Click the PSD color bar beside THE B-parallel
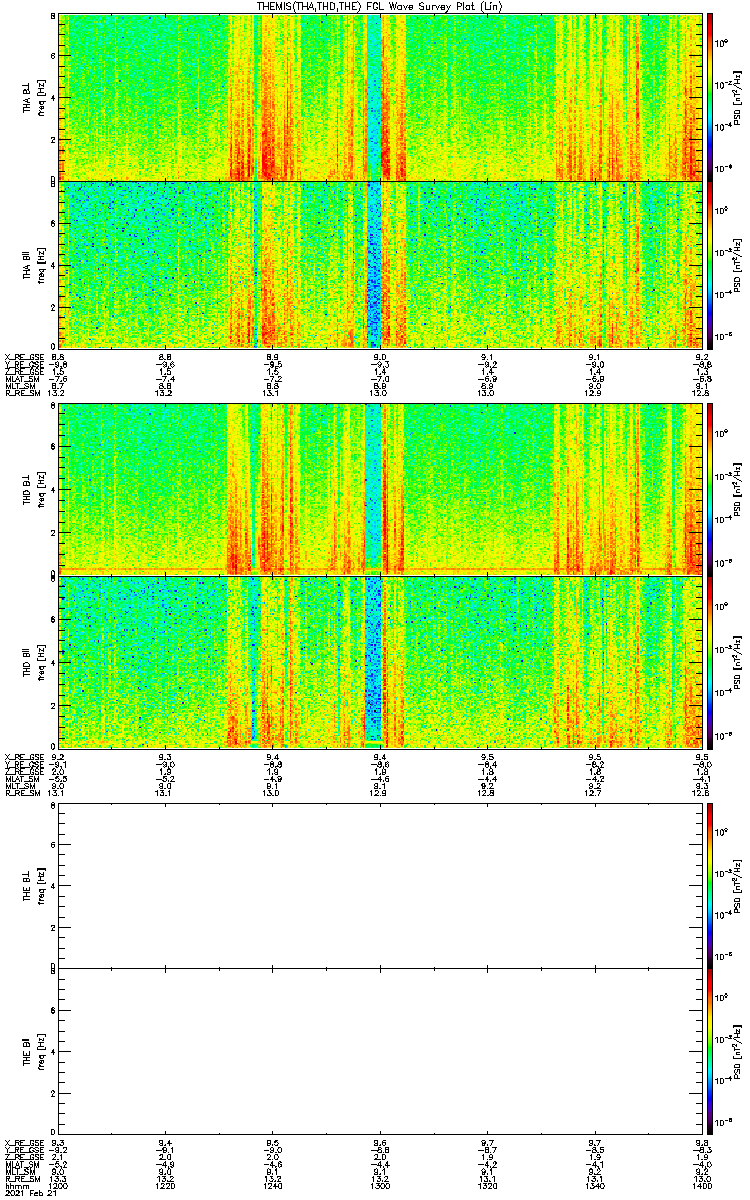Screen dimensions: 750x1200 (x=711, y=1052)
